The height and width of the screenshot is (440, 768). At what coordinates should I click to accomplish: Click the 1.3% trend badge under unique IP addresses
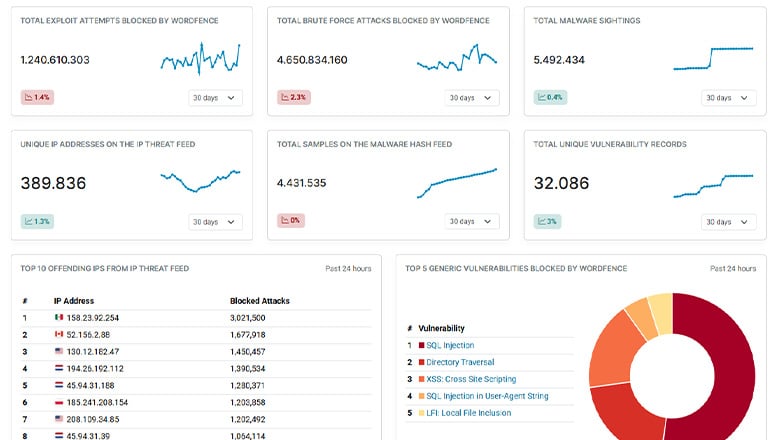pyautogui.click(x=37, y=221)
